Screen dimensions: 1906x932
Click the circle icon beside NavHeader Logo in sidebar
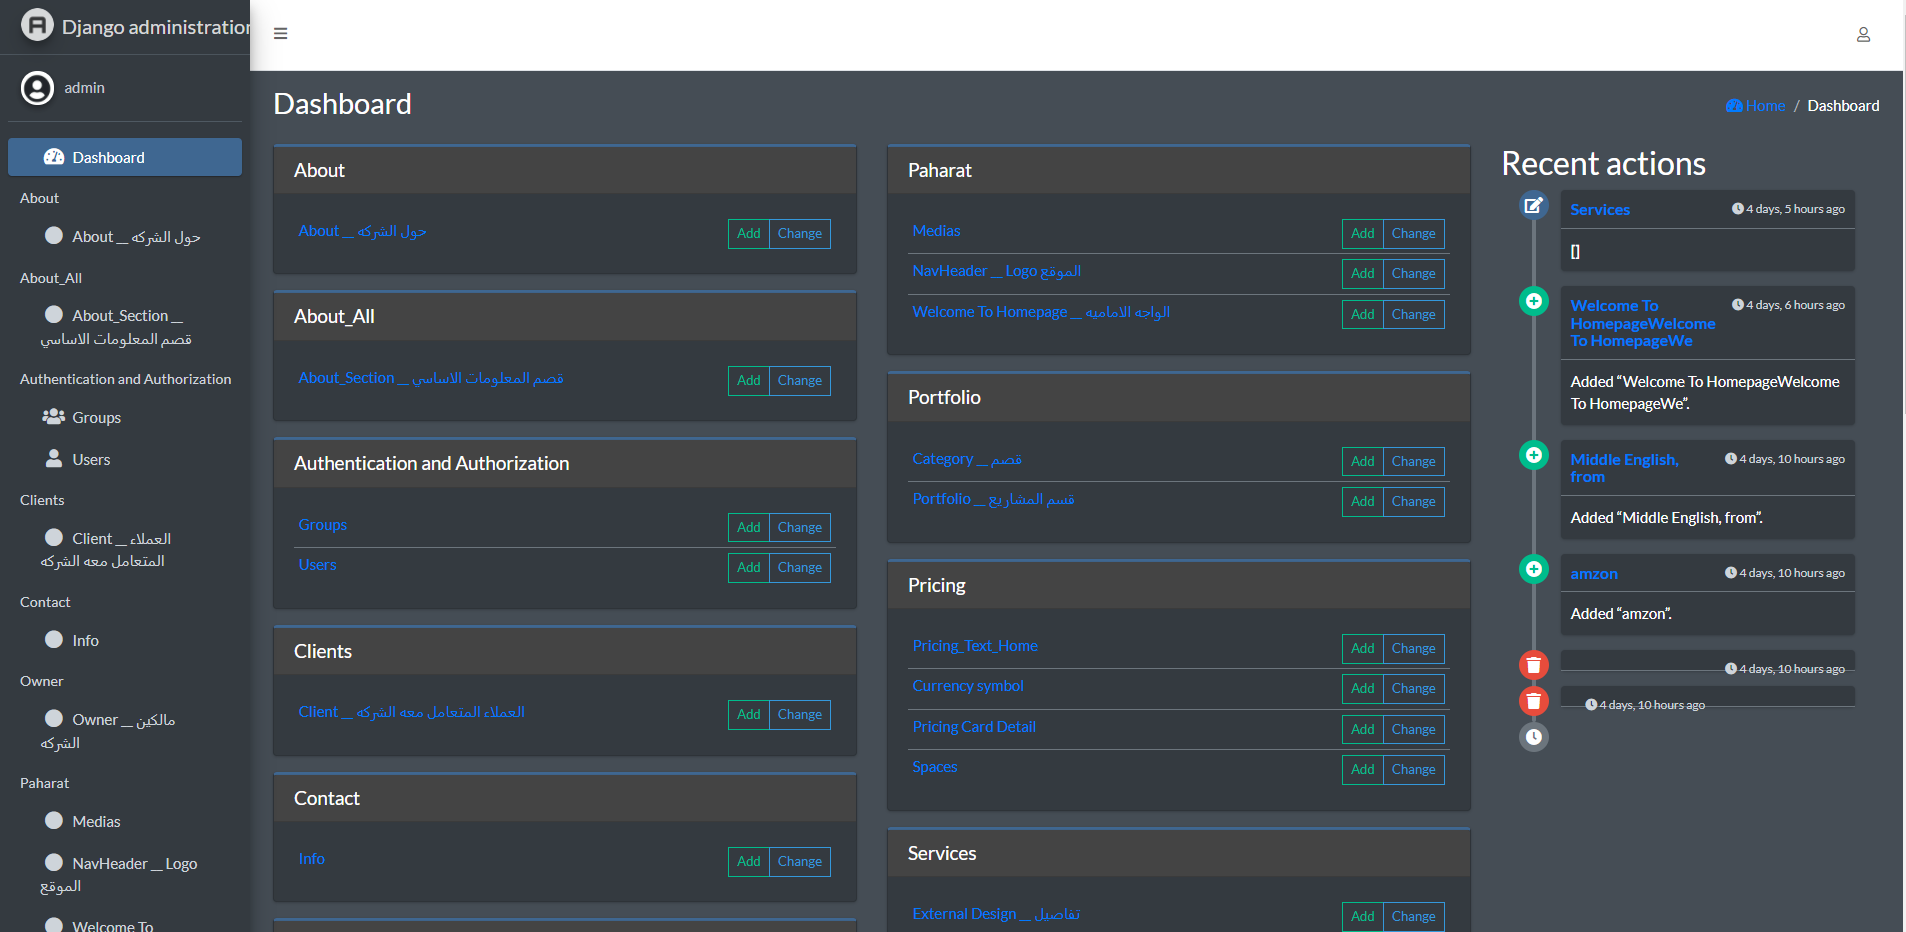point(54,863)
